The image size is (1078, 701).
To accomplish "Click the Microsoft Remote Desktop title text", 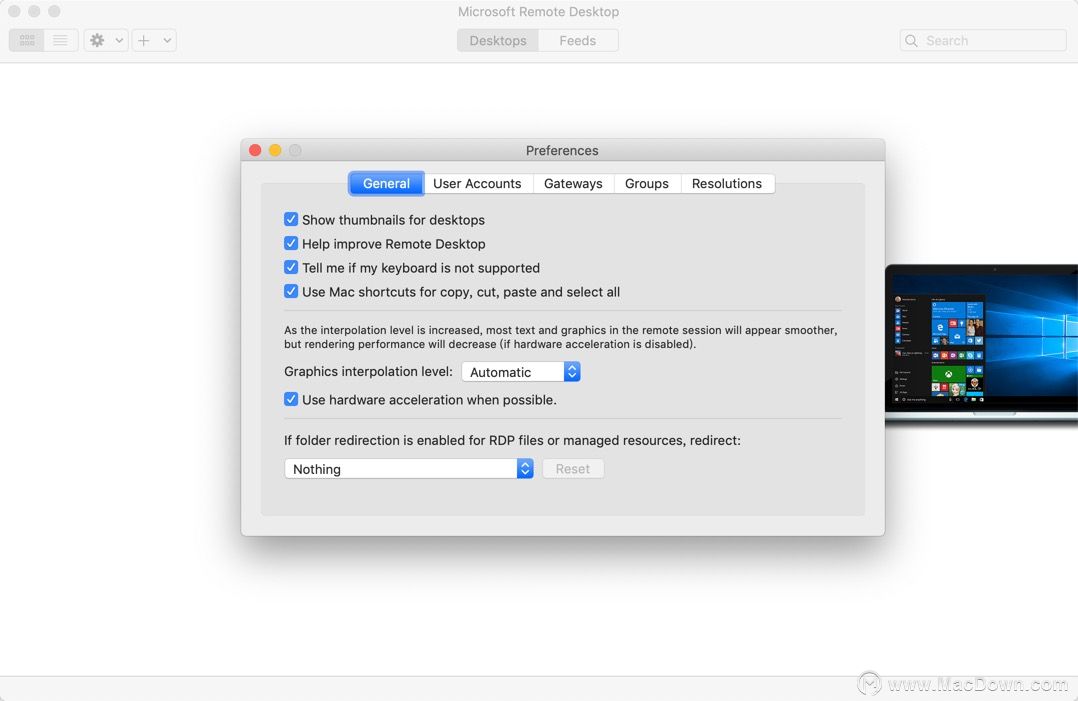I will coord(538,12).
